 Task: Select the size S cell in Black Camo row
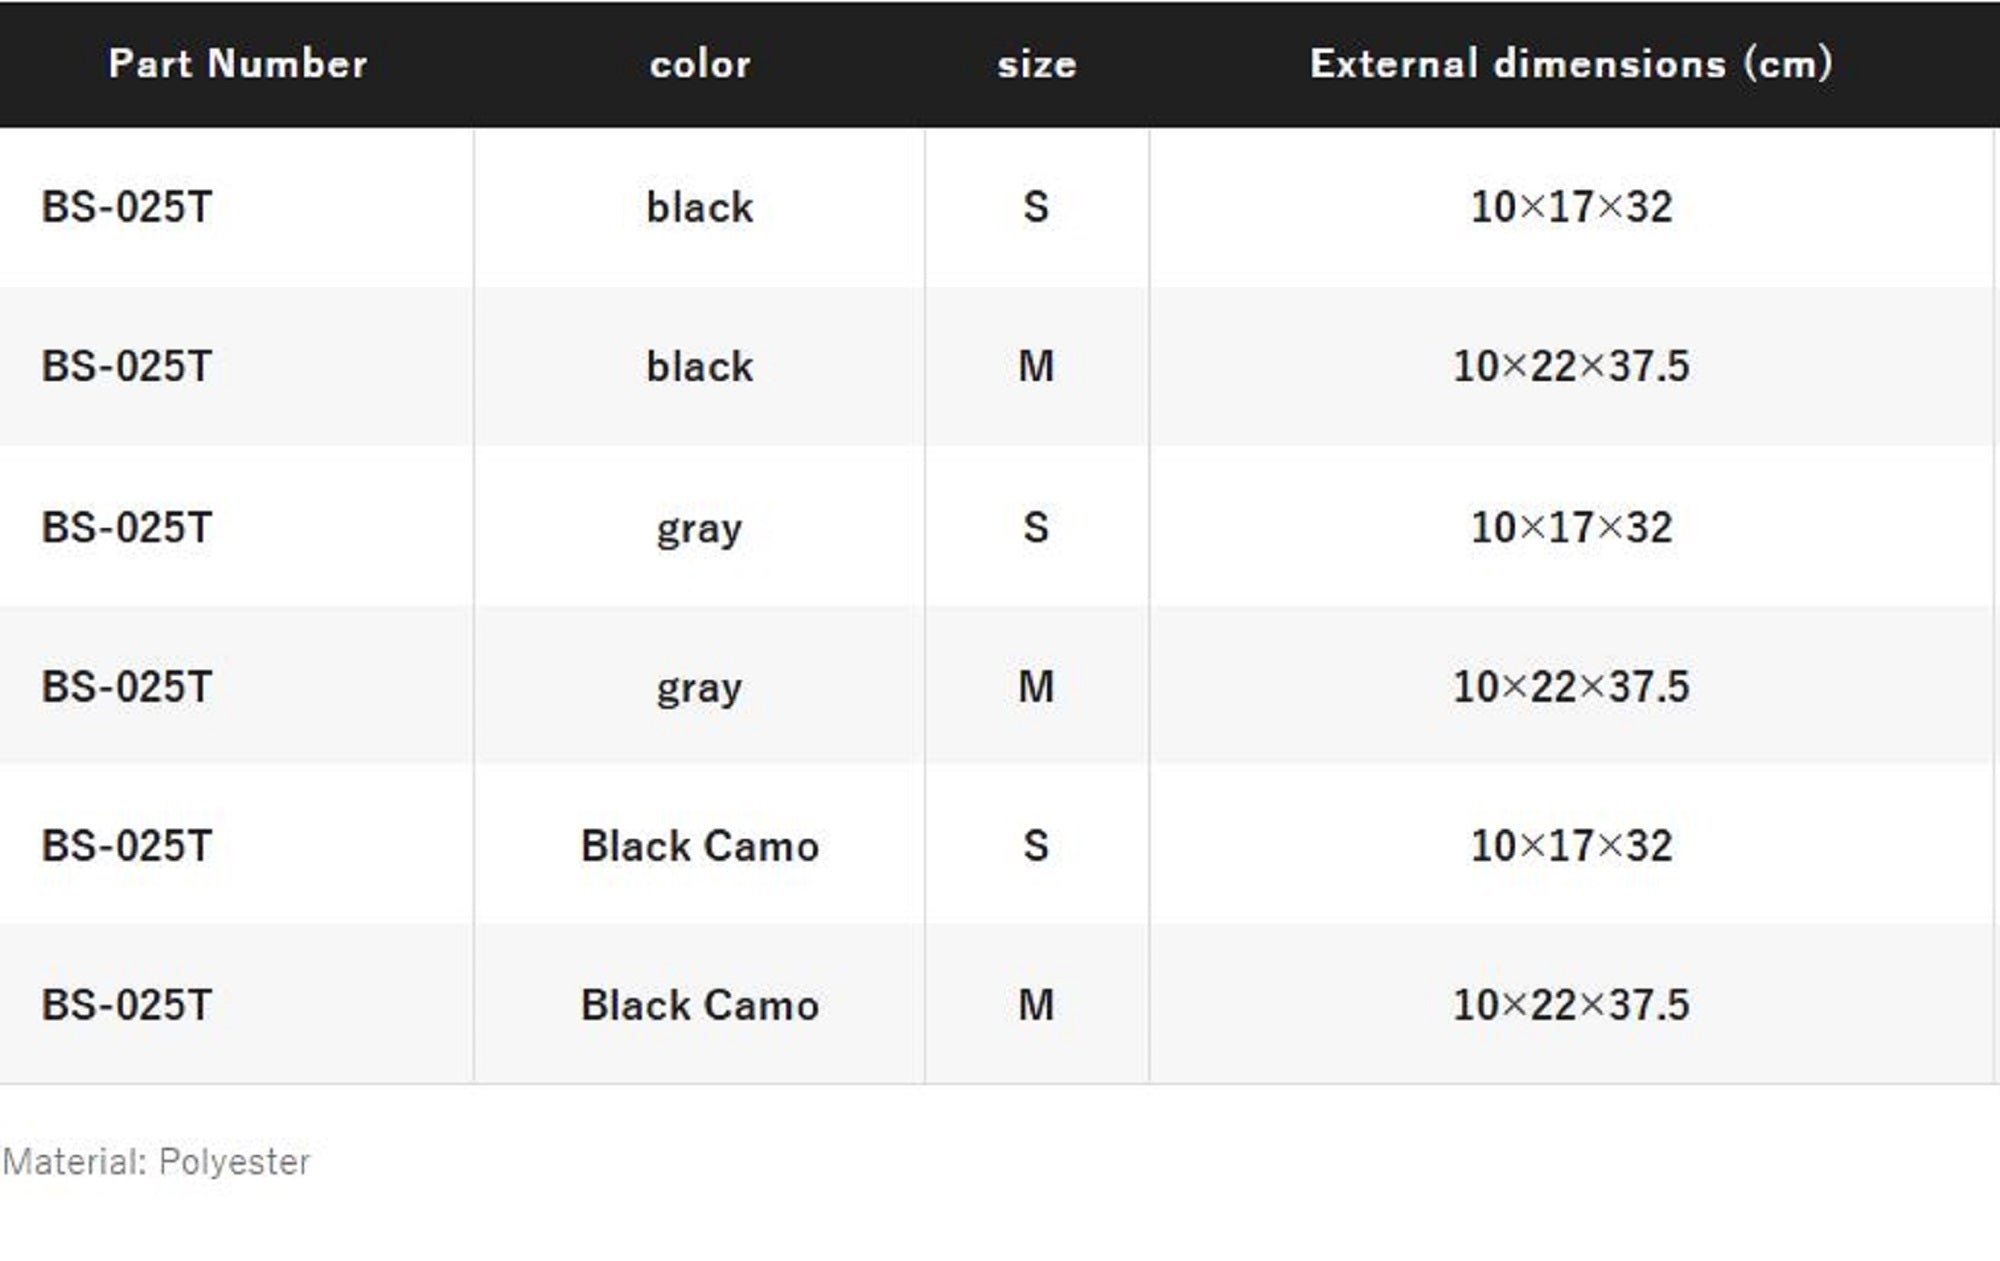(1036, 846)
